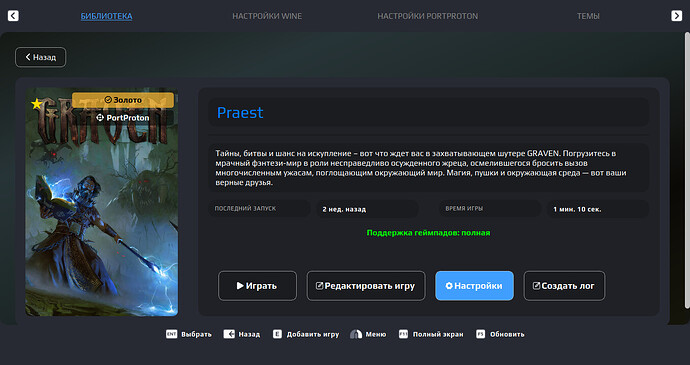The image size is (690, 365).
Task: Open the game Настройки button
Action: (474, 286)
